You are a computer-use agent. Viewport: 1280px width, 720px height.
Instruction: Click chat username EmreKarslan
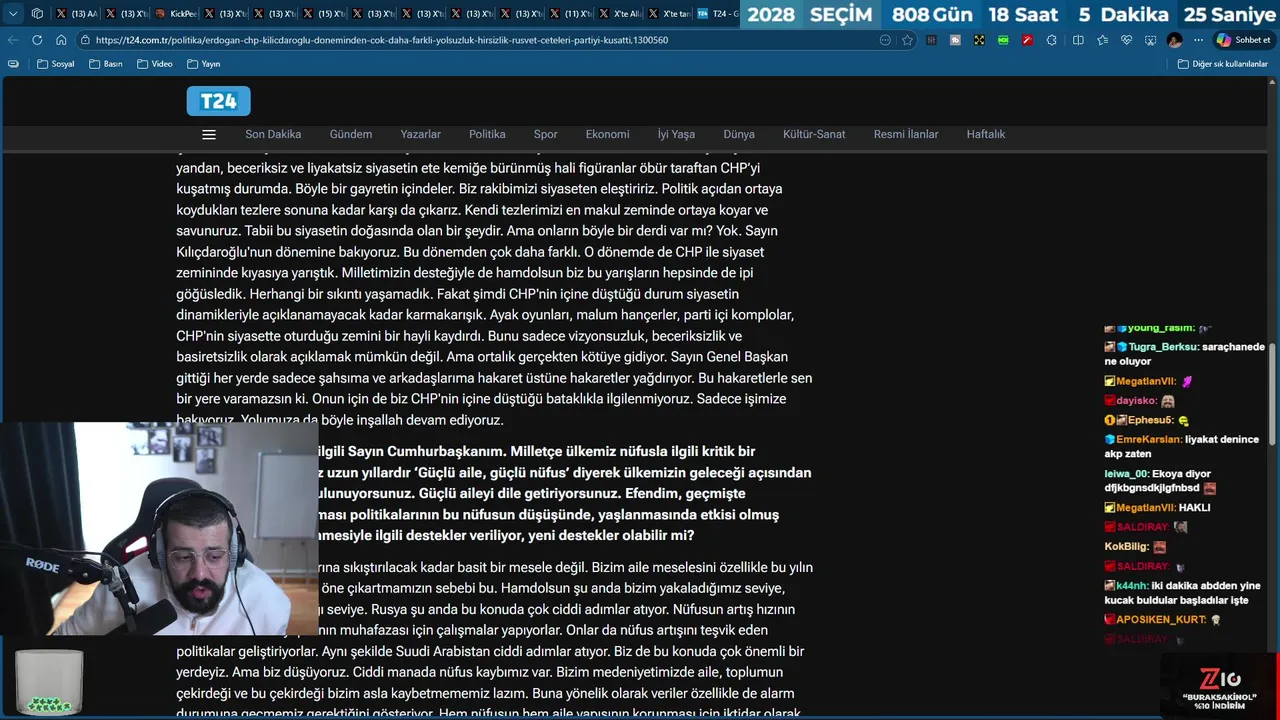[1149, 439]
